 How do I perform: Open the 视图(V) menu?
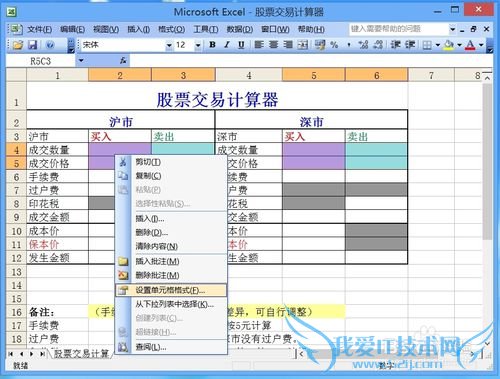pos(106,29)
